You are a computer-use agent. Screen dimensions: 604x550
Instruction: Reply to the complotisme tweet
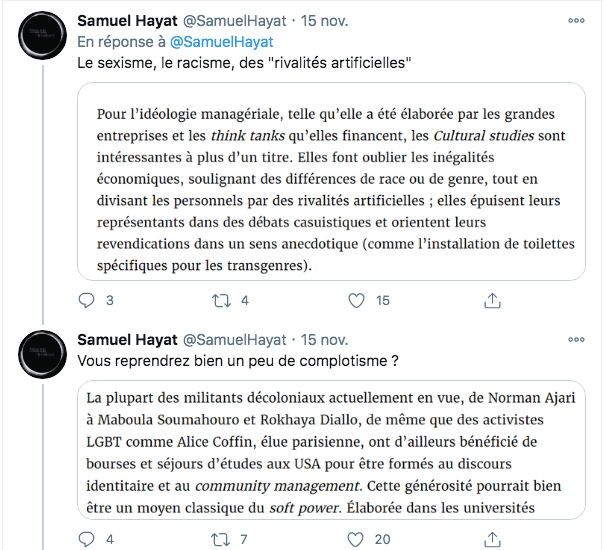pos(87,540)
